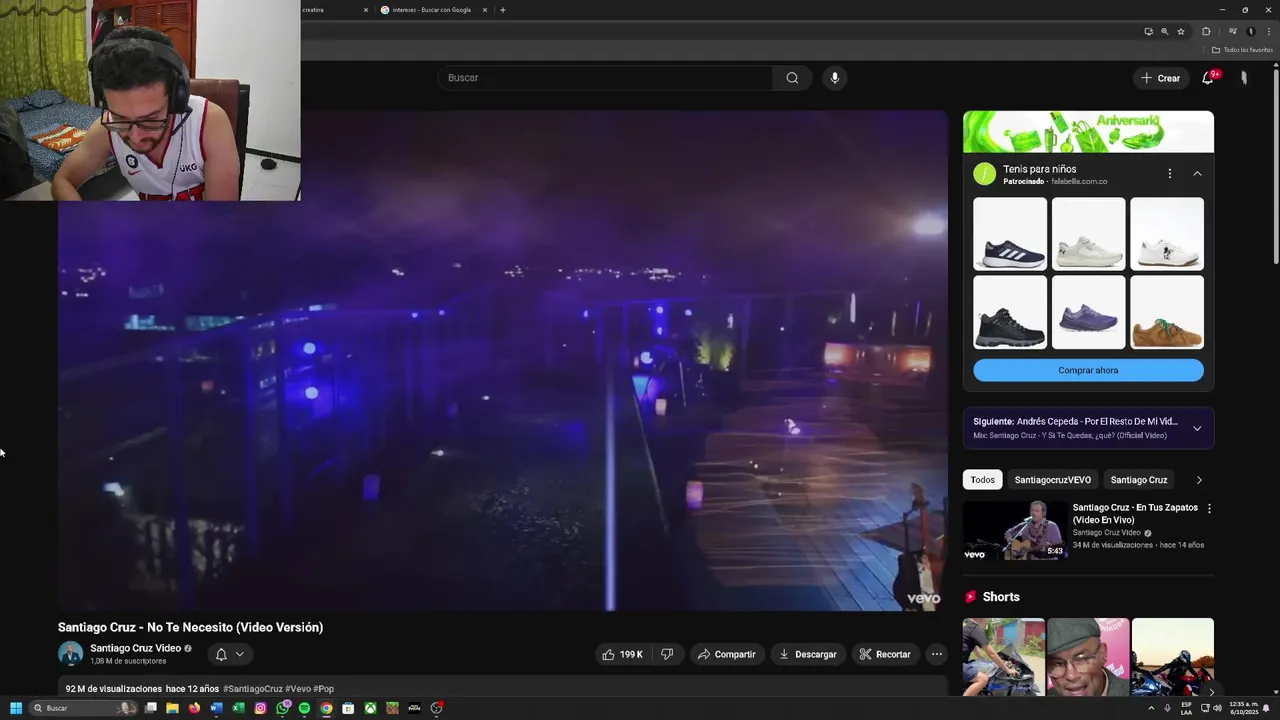Open the Short with the man in a cap
The image size is (1280, 720).
pos(1088,656)
